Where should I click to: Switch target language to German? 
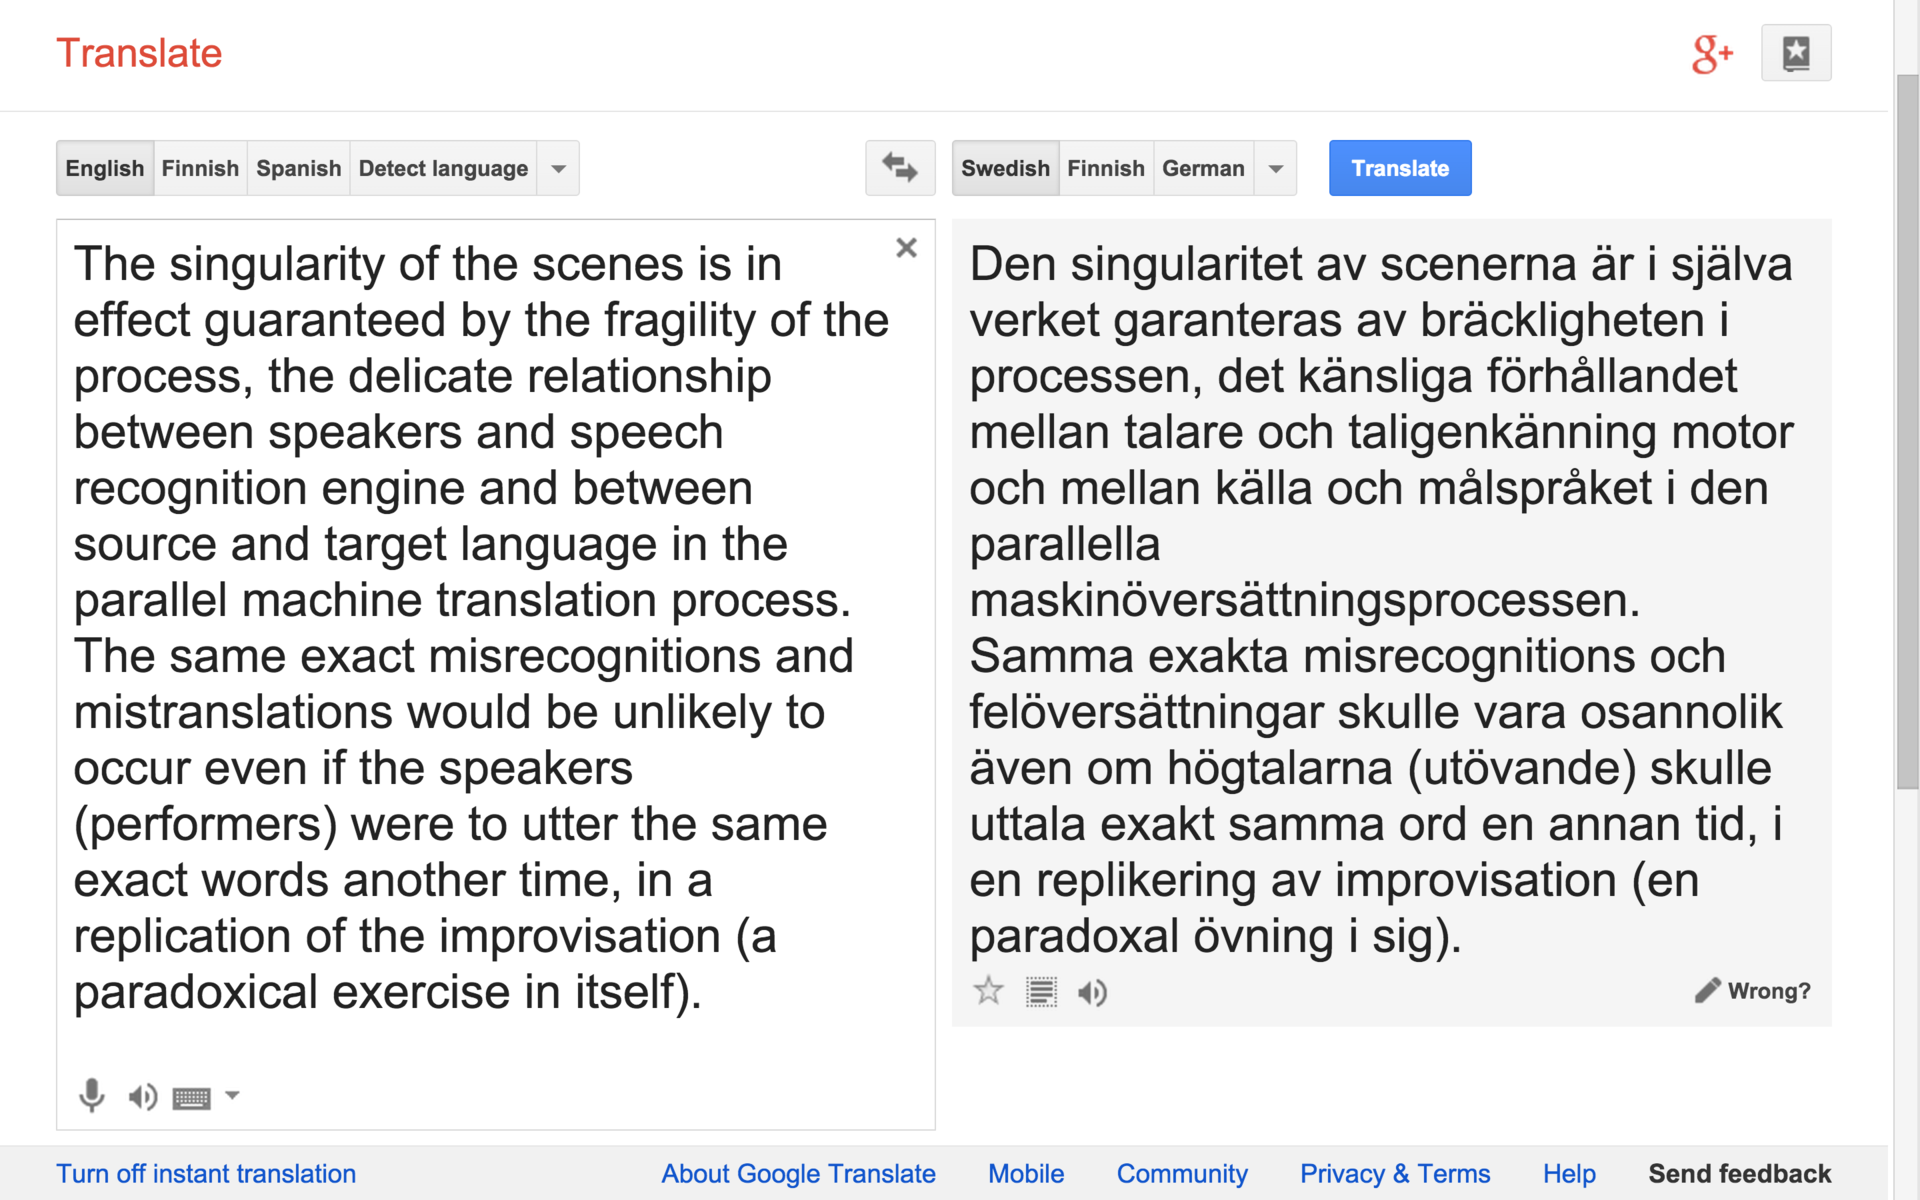(x=1203, y=168)
